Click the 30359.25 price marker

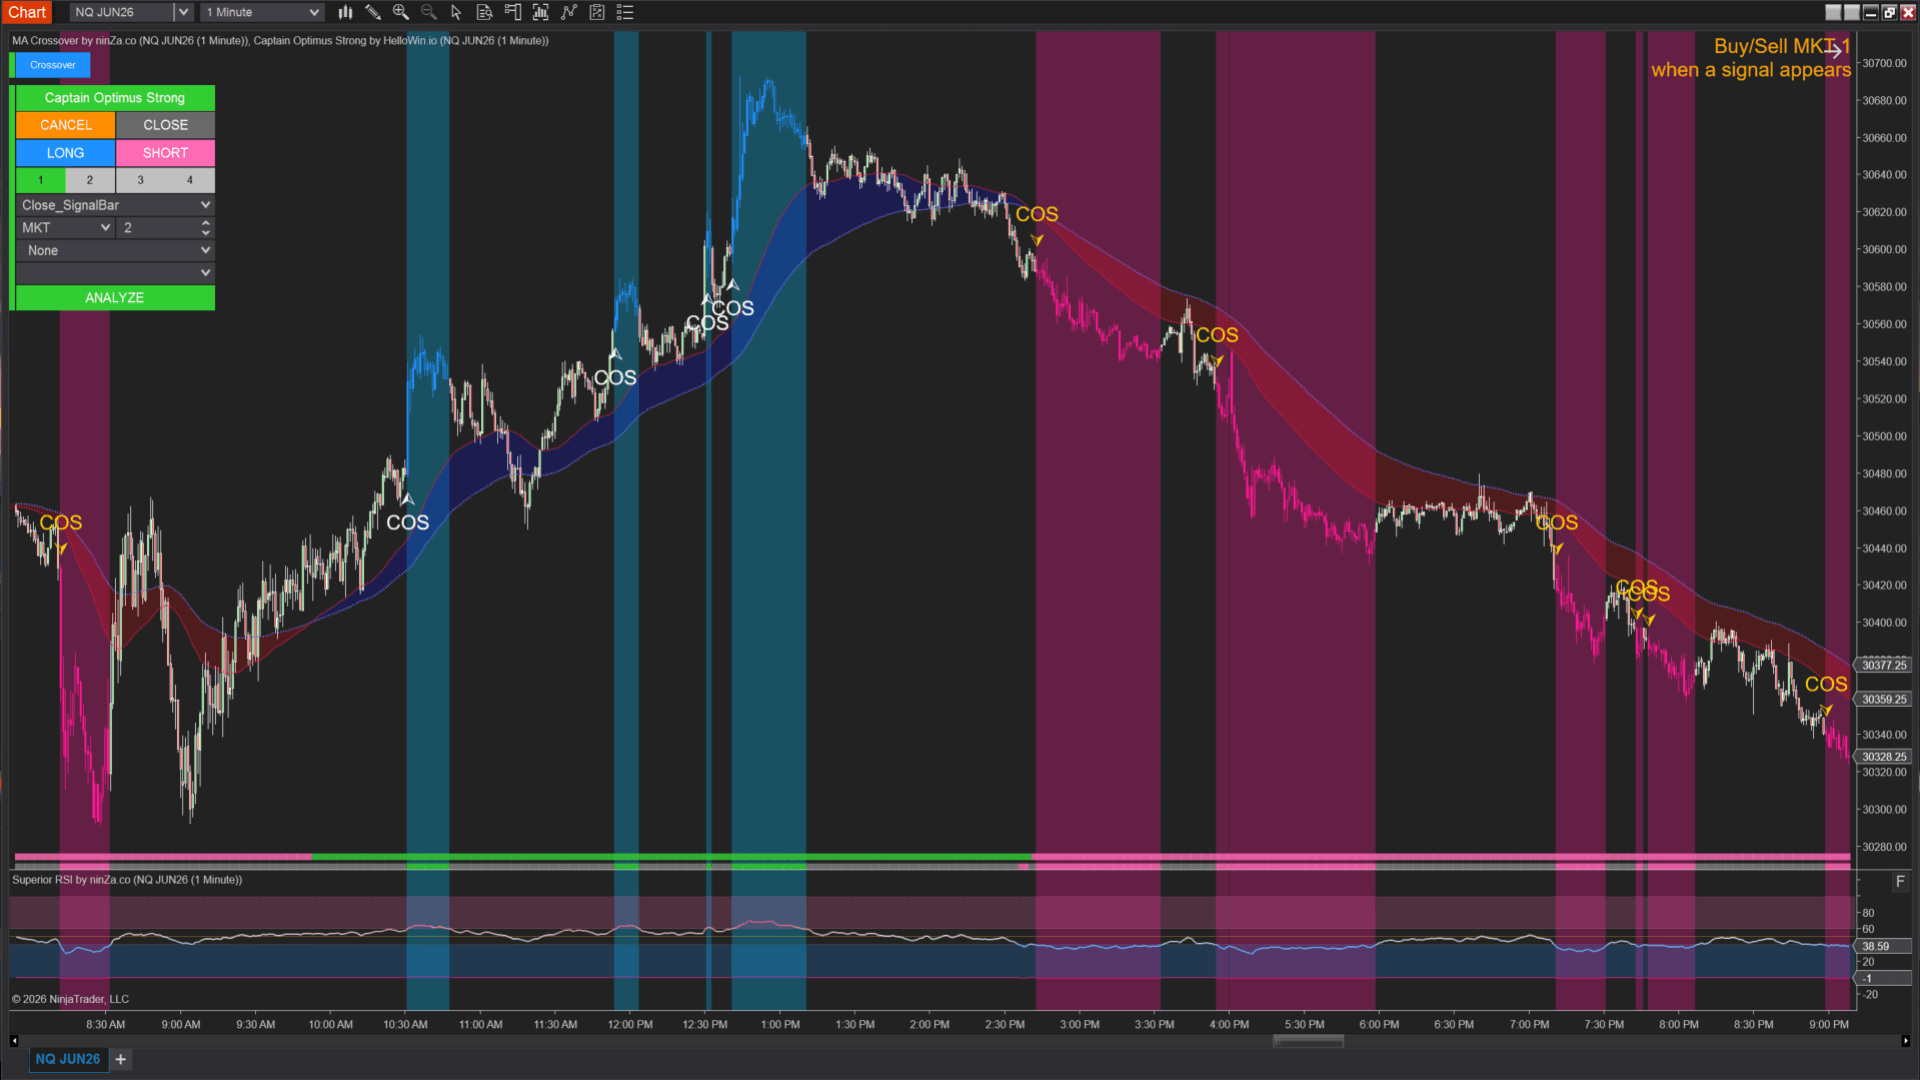(1884, 699)
